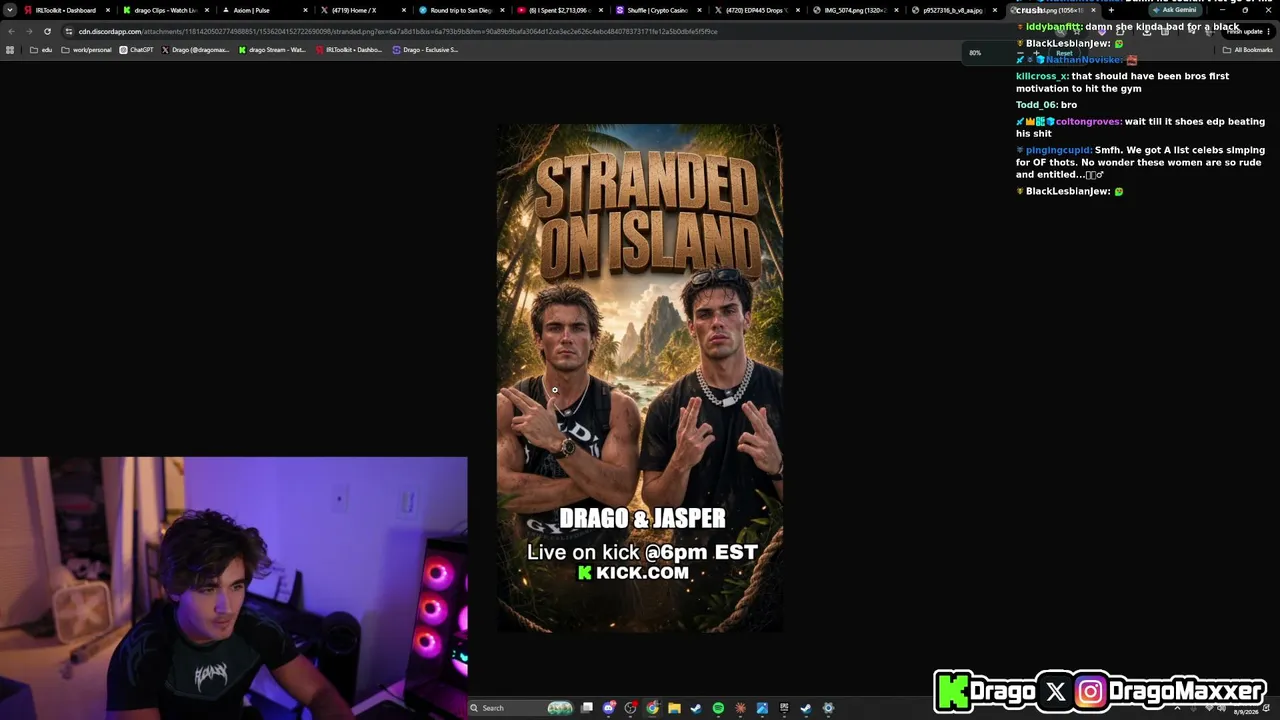Open the tab search dropdown arrow
Viewport: 1280px width, 720px height.
click(x=10, y=10)
